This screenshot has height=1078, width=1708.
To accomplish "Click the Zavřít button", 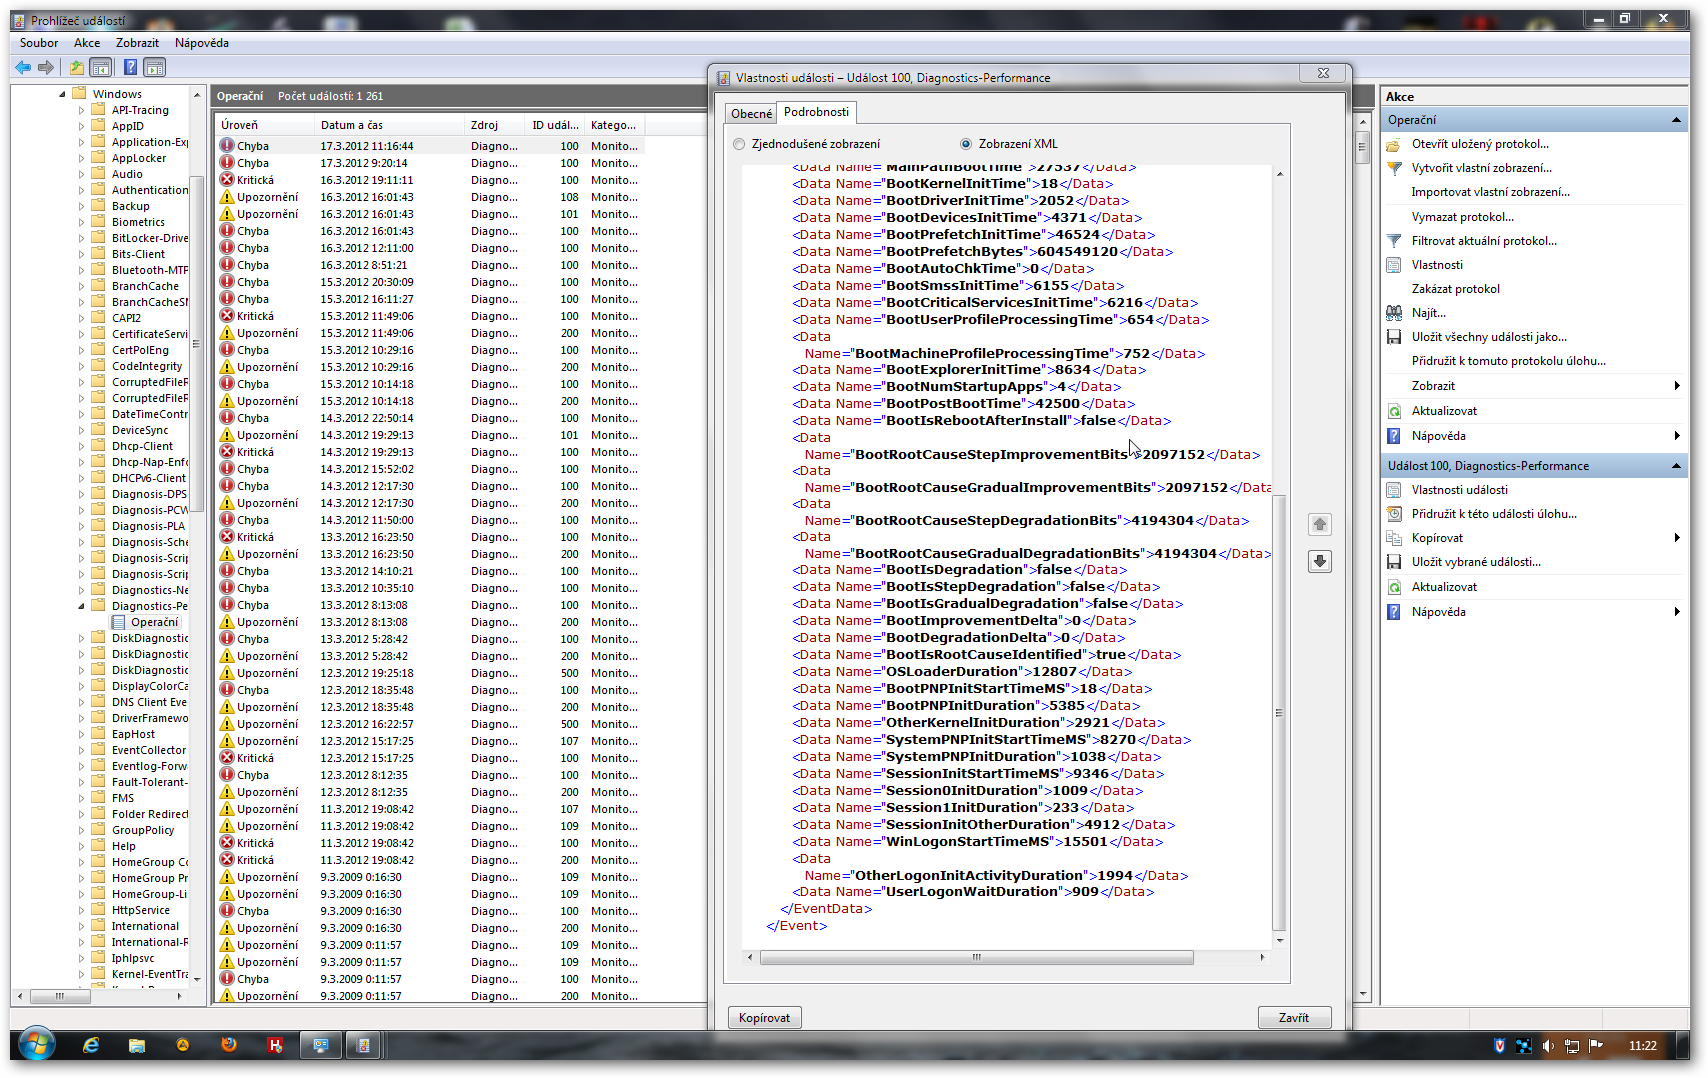I will coord(1294,1018).
